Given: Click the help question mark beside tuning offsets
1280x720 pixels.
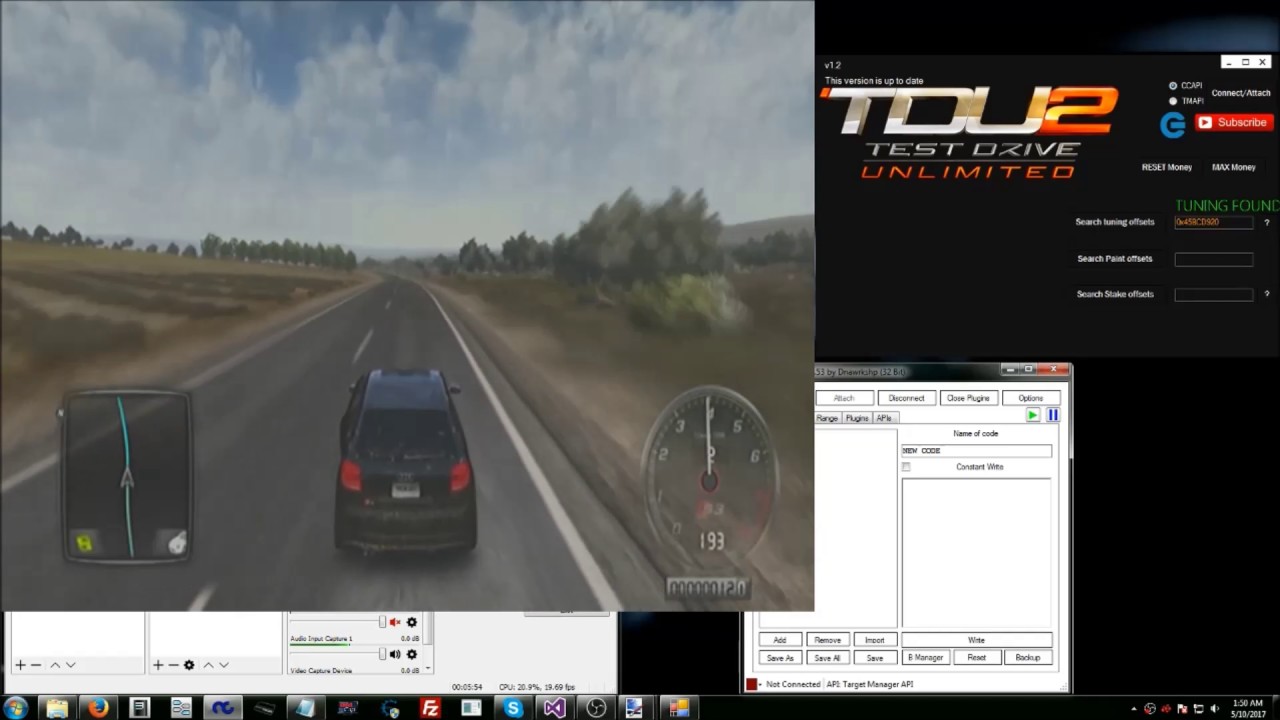Looking at the screenshot, I should [x=1267, y=223].
